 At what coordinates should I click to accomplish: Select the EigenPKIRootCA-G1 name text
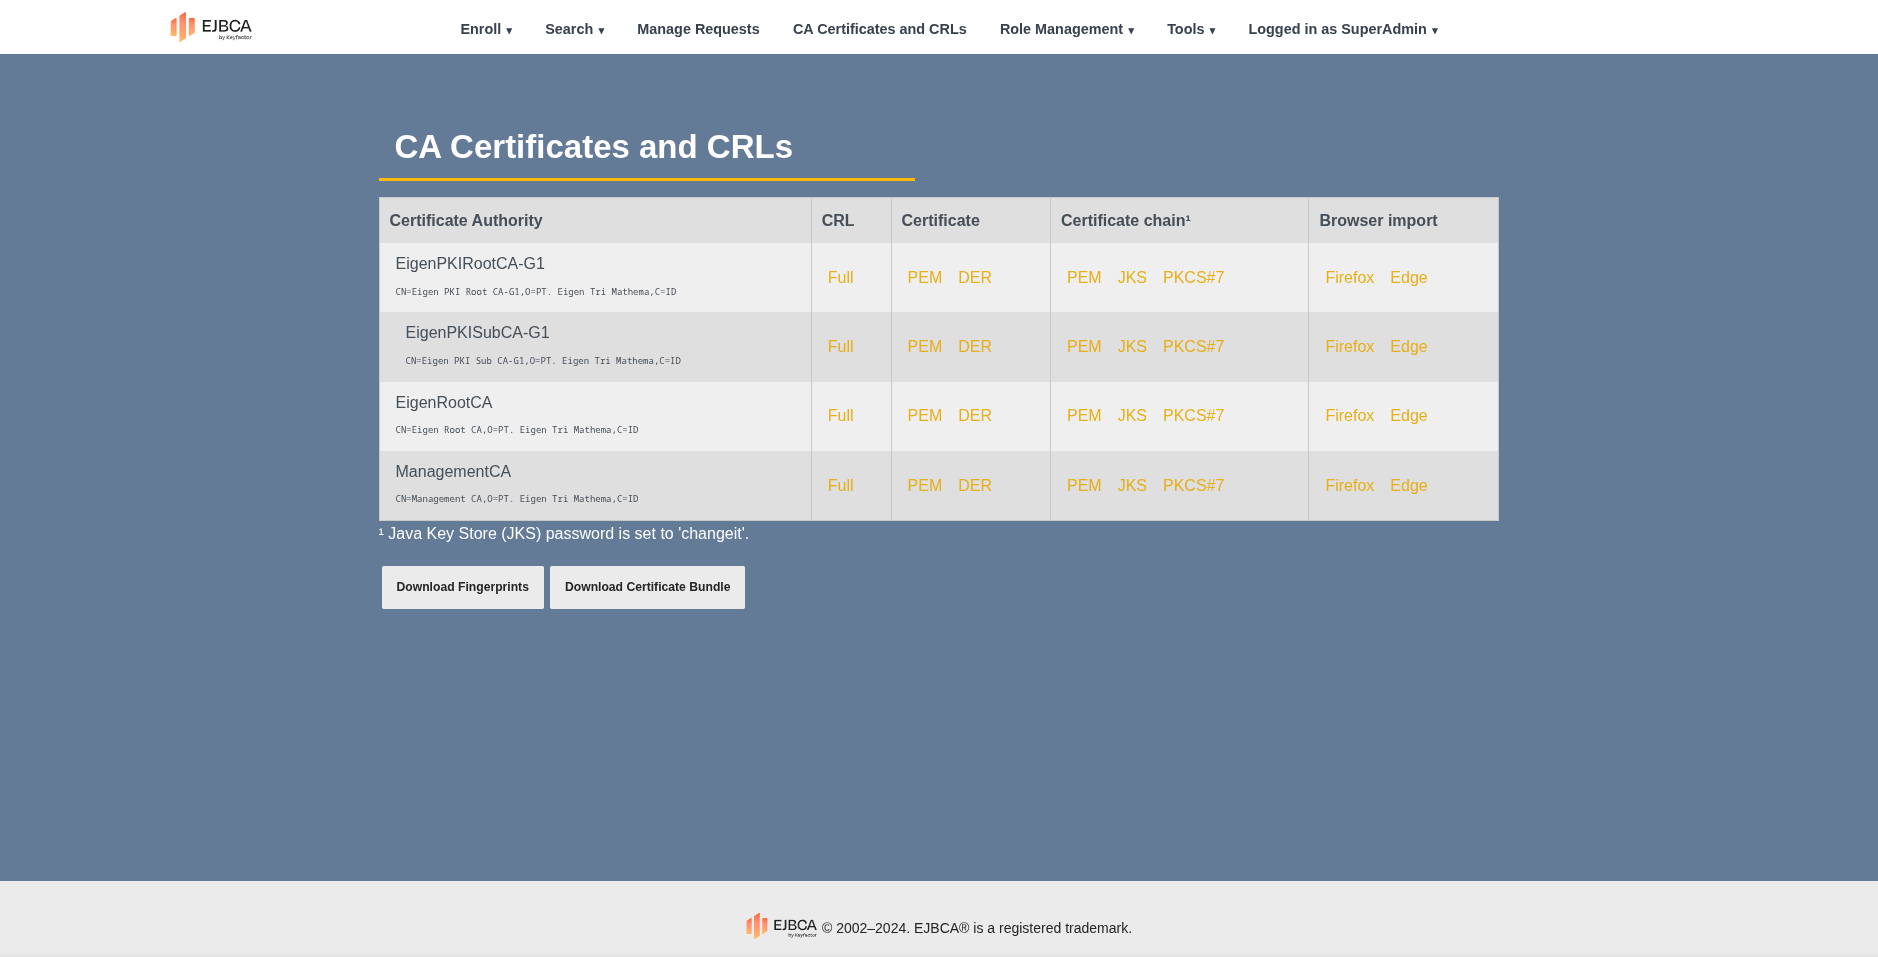pyautogui.click(x=470, y=264)
